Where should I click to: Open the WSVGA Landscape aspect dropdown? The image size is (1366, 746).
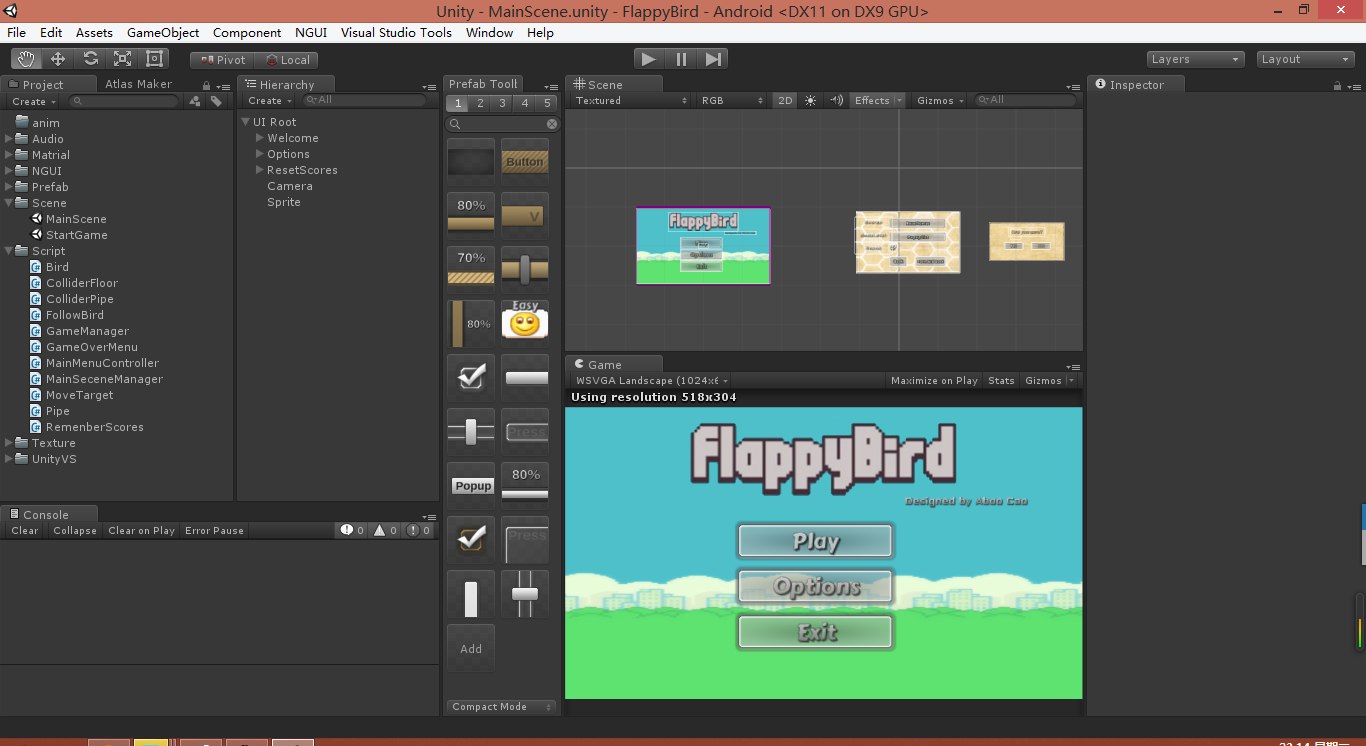pyautogui.click(x=650, y=380)
